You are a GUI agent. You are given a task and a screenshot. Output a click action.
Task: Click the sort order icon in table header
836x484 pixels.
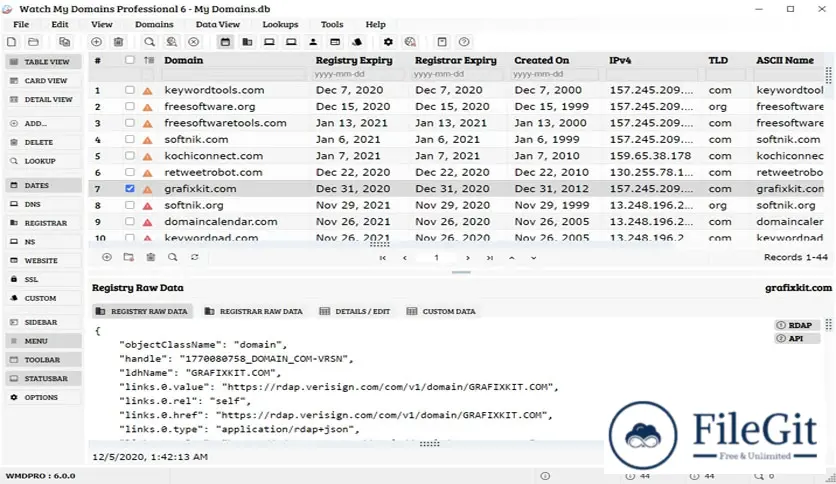149,60
